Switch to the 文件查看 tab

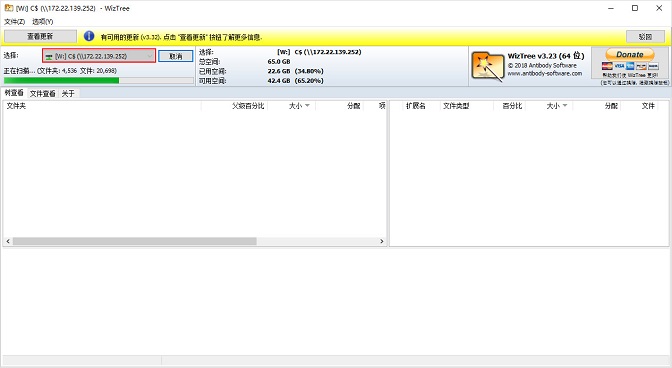(42, 93)
